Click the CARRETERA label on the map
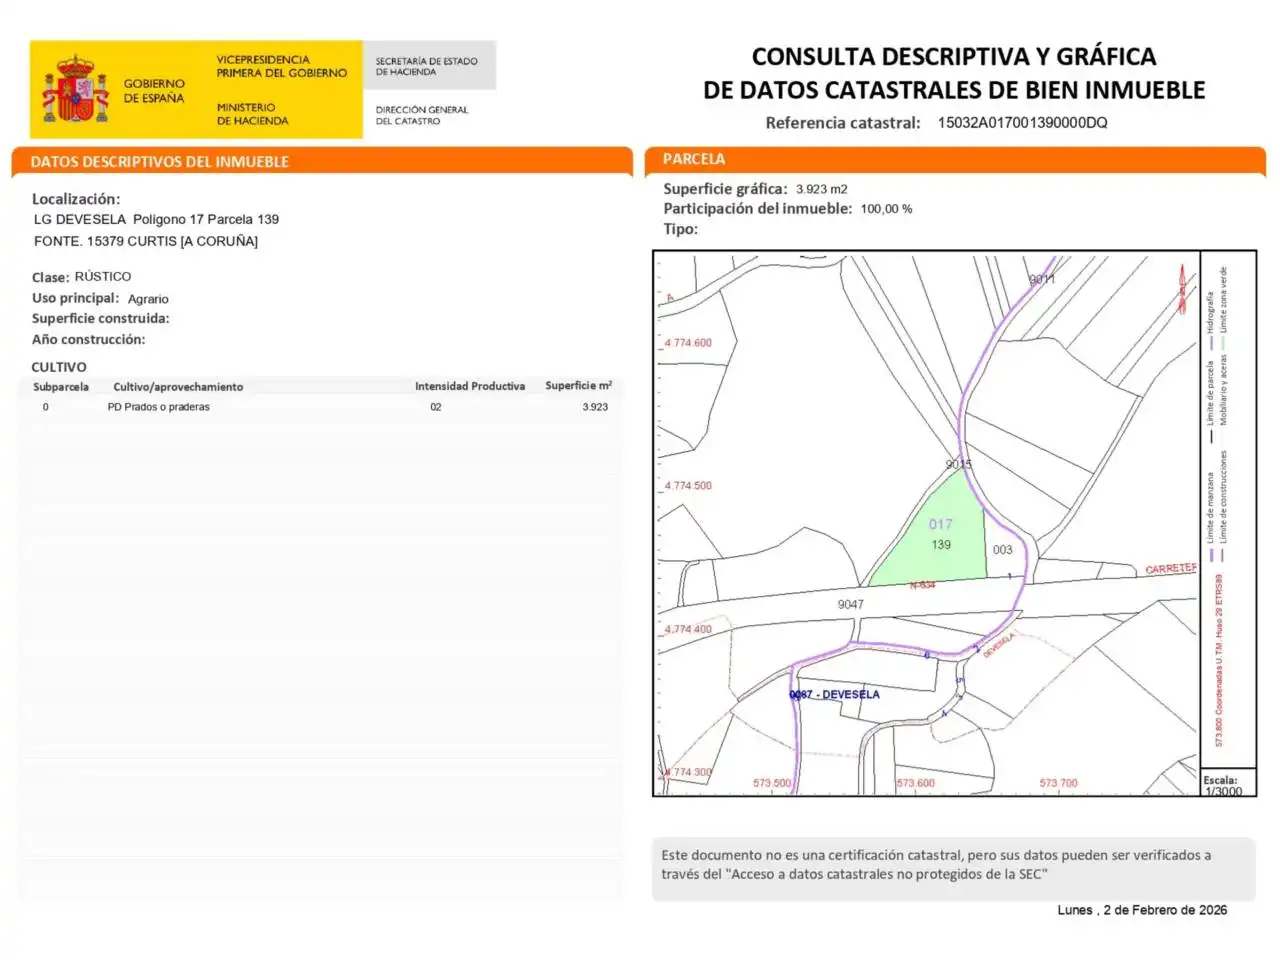1280x960 pixels. [1171, 569]
